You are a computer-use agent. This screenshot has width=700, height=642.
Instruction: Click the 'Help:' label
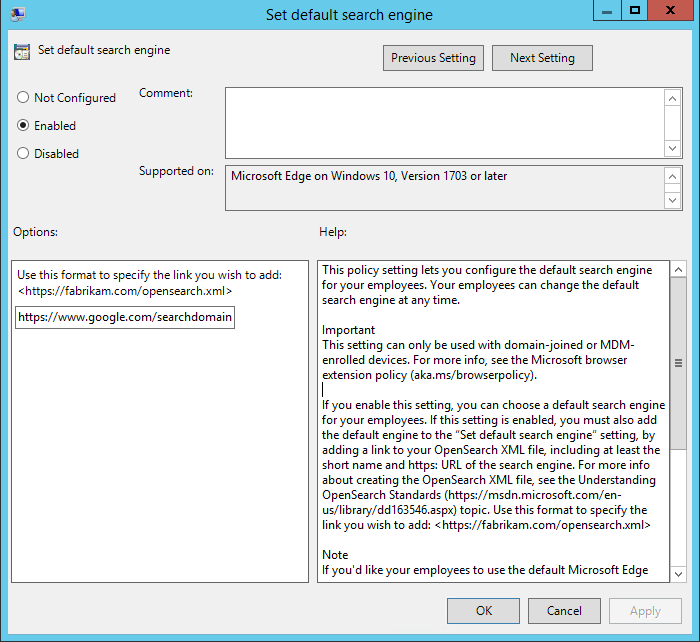(333, 232)
